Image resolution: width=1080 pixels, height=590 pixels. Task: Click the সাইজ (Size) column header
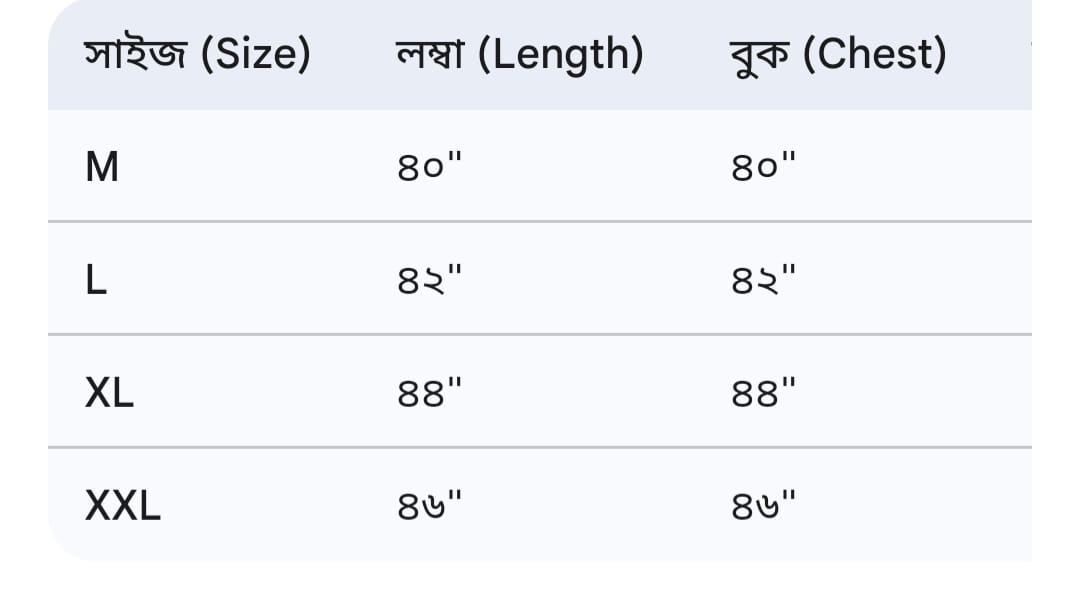tap(198, 54)
